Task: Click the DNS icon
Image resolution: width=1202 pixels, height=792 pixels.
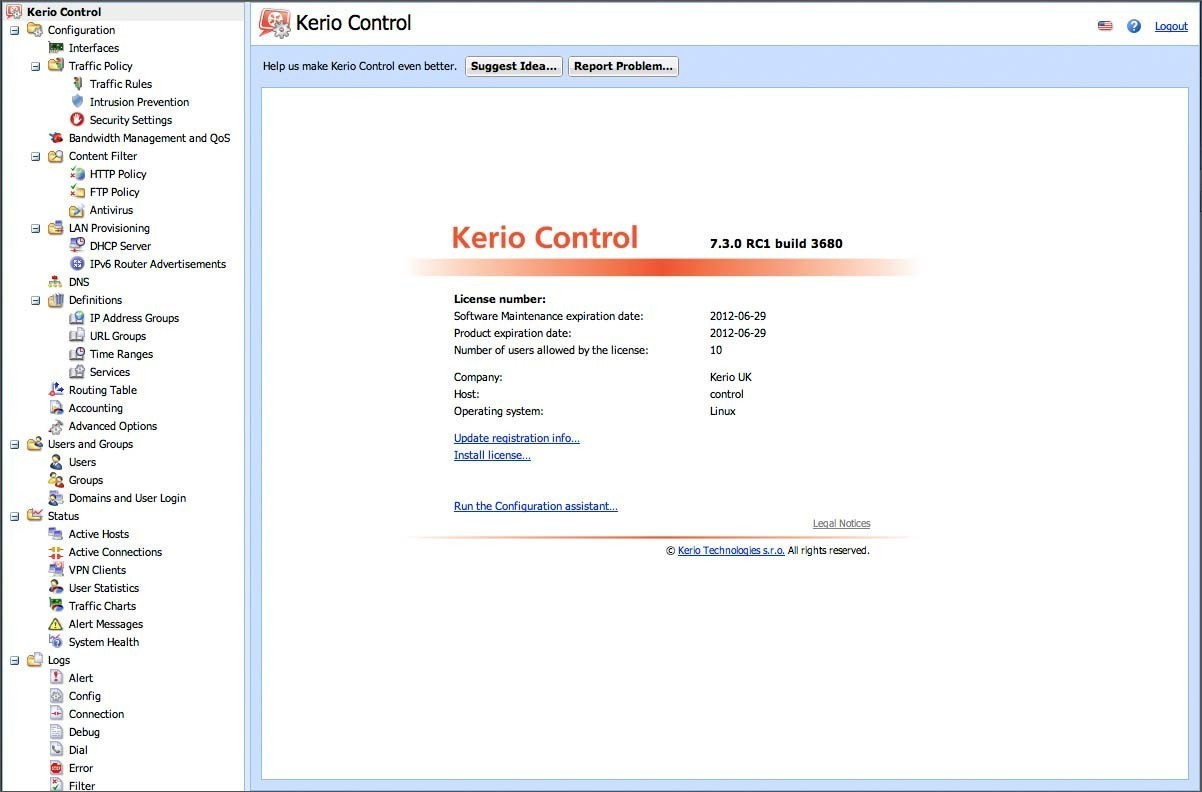Action: tap(56, 282)
